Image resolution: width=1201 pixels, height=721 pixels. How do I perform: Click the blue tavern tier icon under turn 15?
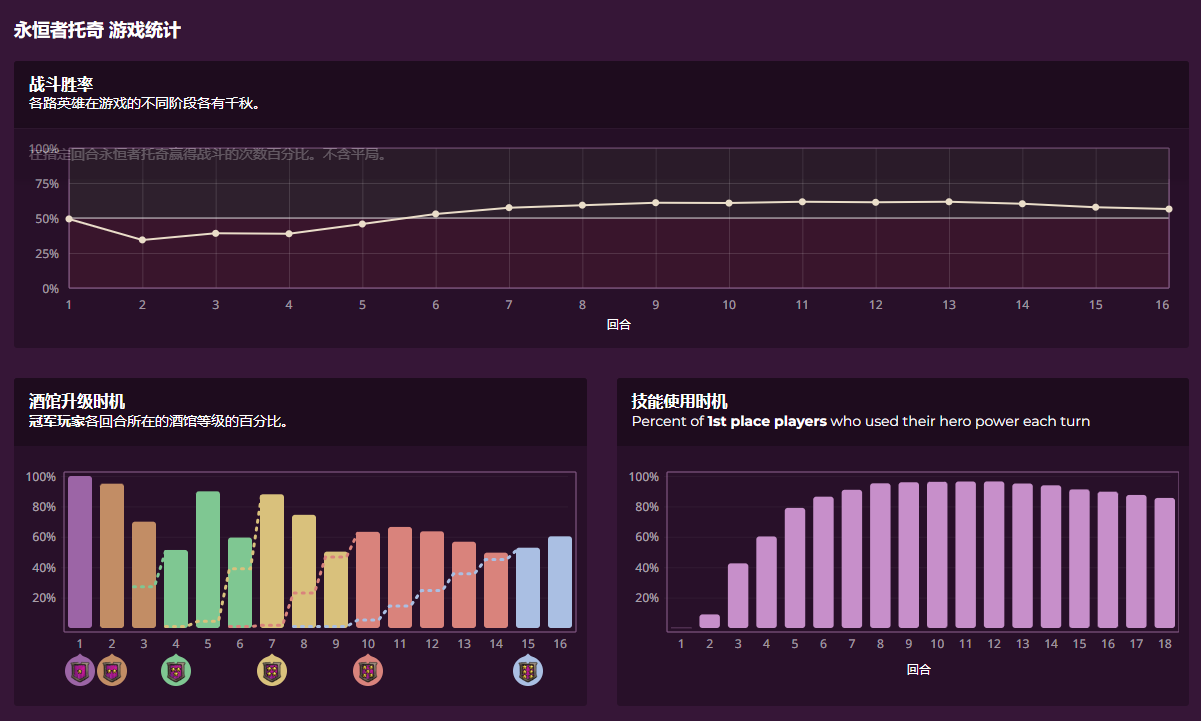[x=528, y=670]
